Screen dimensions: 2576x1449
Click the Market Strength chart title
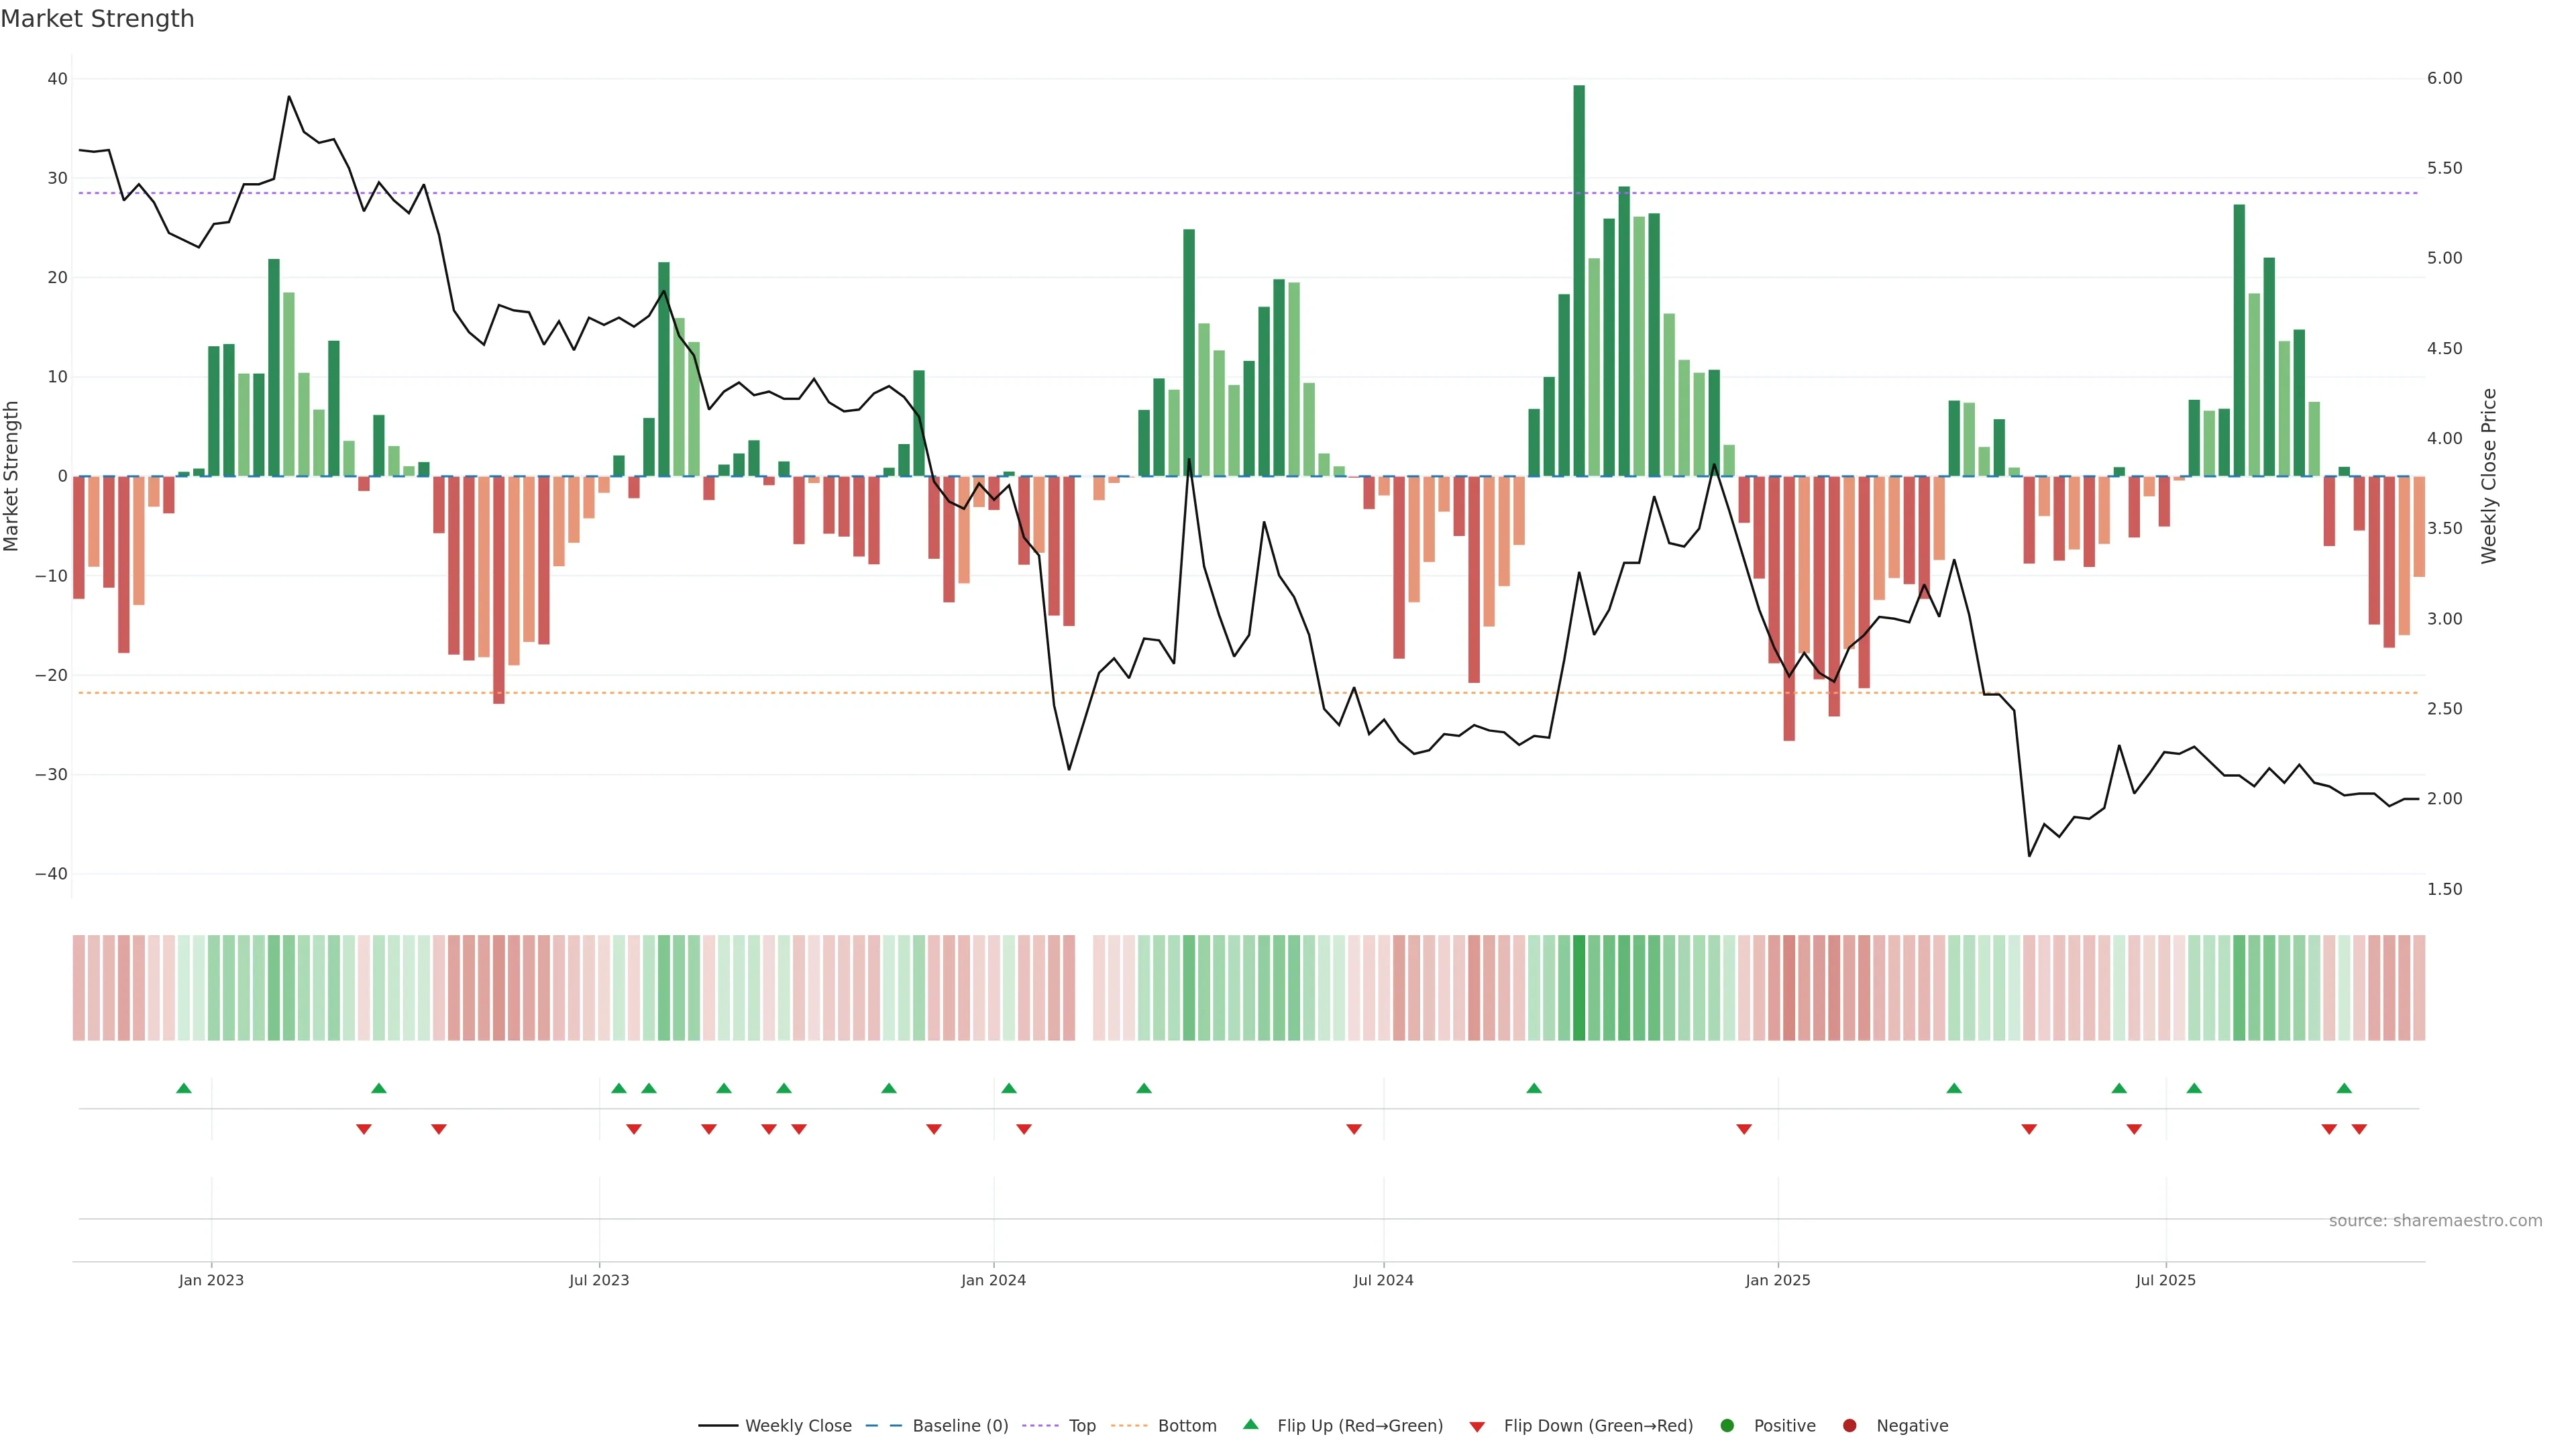tap(97, 19)
